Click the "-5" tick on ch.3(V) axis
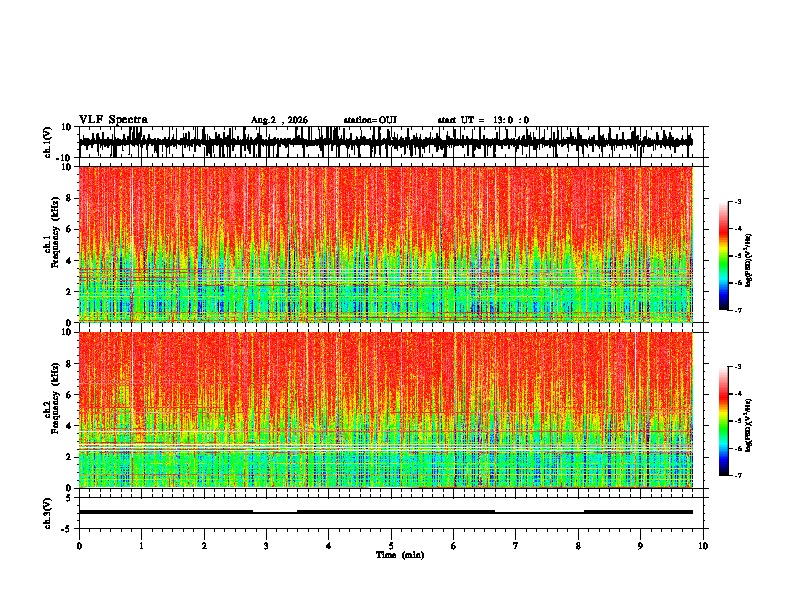 click(x=67, y=529)
